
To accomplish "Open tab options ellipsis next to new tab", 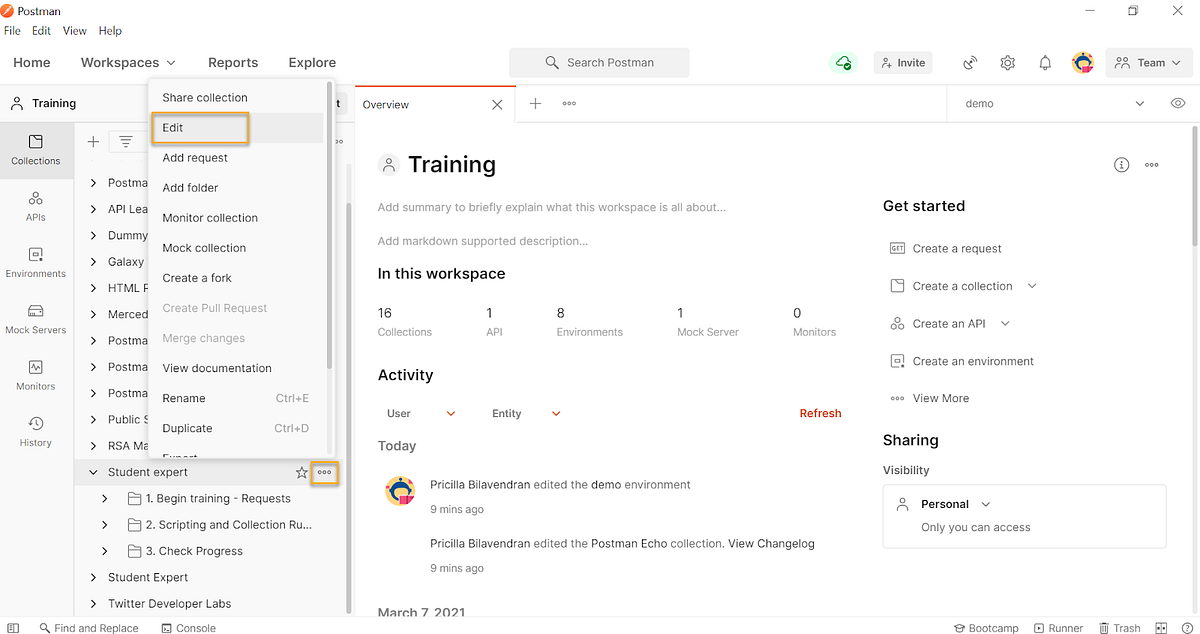I will tap(569, 103).
